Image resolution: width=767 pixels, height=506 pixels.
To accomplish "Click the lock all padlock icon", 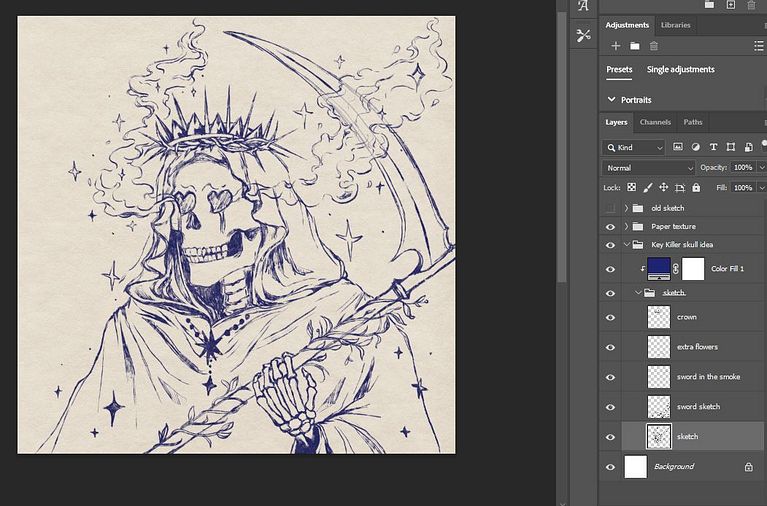I will point(695,188).
